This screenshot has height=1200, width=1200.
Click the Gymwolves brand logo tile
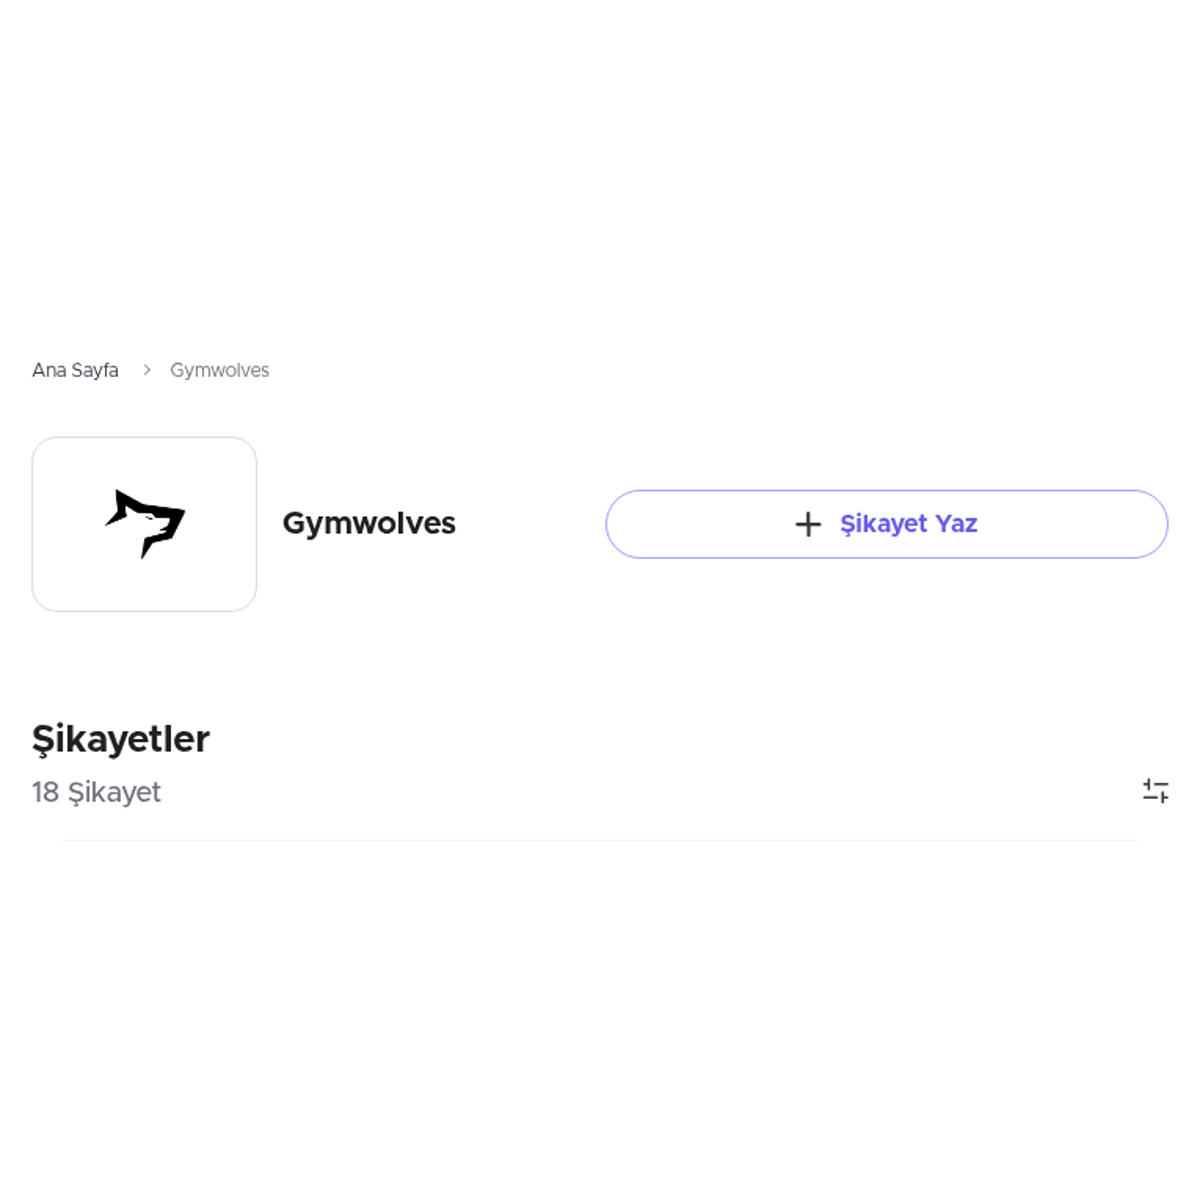144,524
